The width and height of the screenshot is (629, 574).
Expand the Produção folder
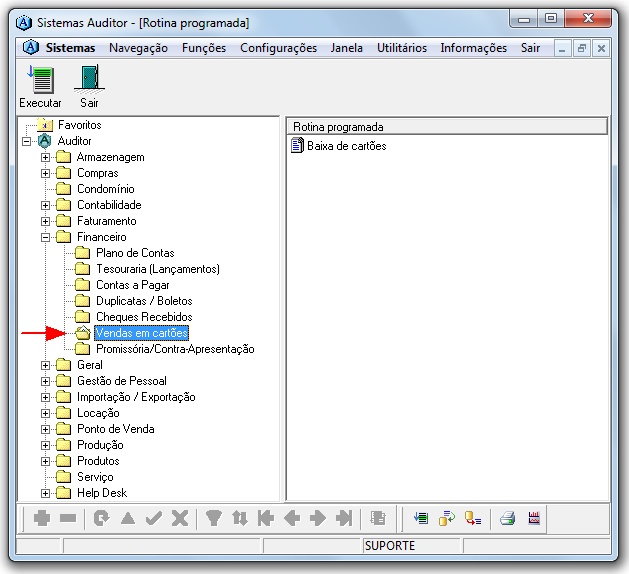point(45,445)
